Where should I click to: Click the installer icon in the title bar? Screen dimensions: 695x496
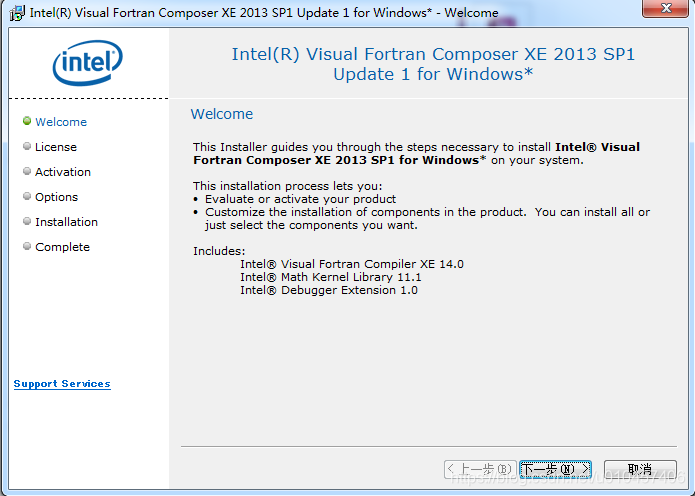(17, 13)
